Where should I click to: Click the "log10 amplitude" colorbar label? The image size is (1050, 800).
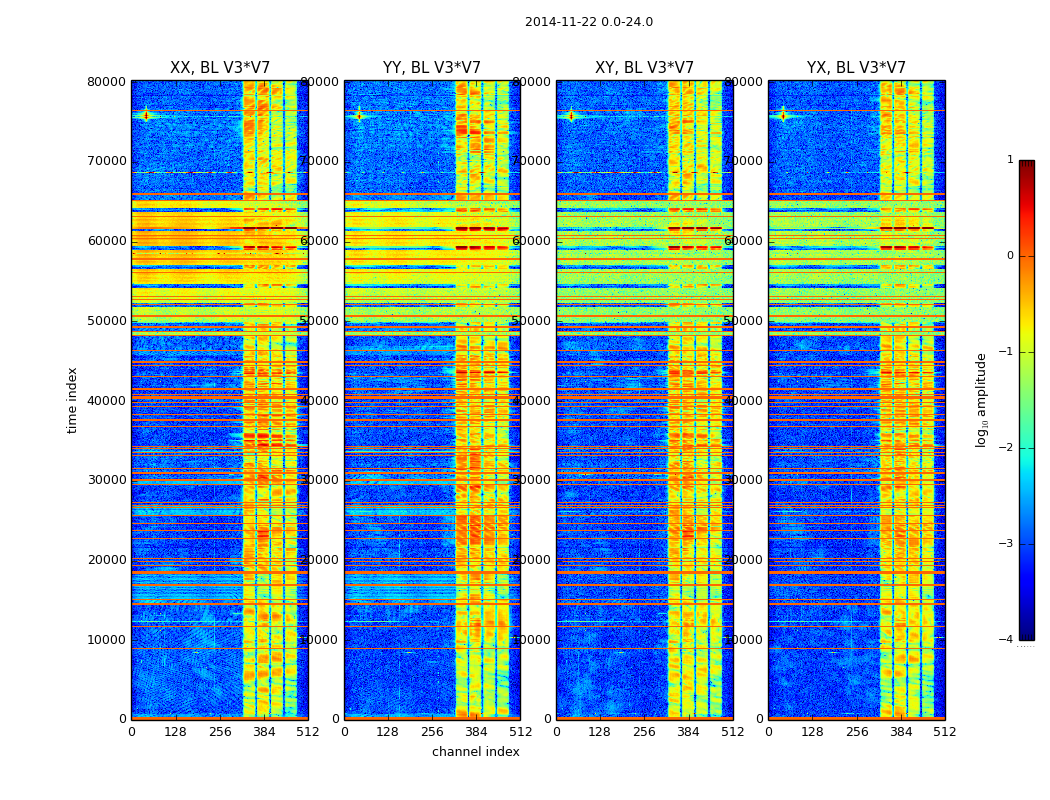tap(981, 400)
